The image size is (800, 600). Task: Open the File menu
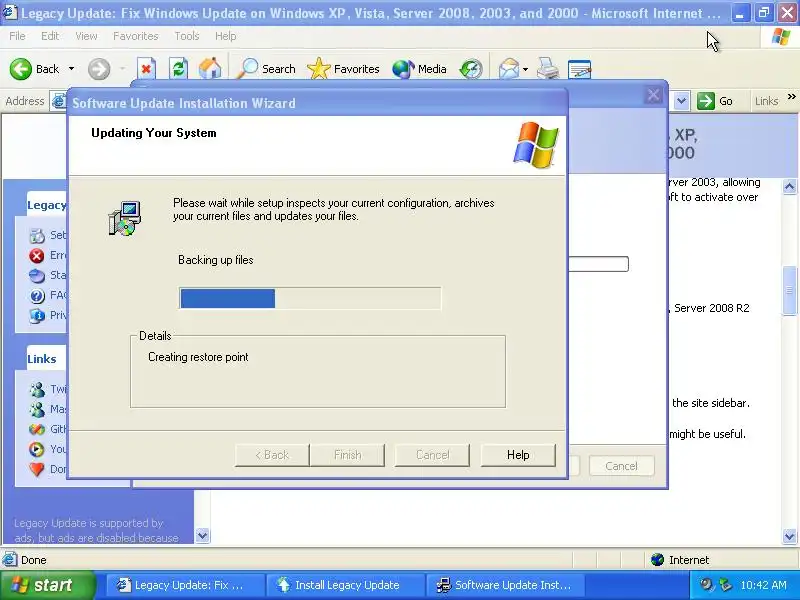click(x=17, y=36)
